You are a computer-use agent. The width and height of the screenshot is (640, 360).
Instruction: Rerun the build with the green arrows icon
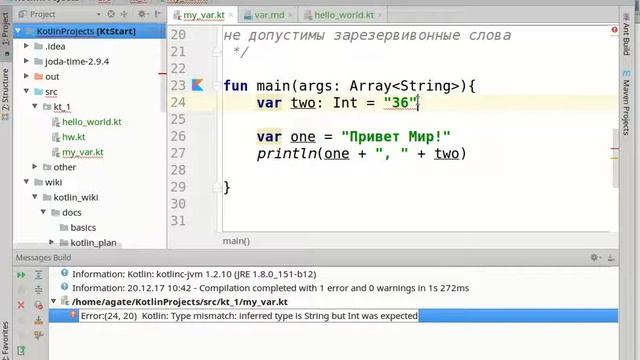(x=21, y=275)
